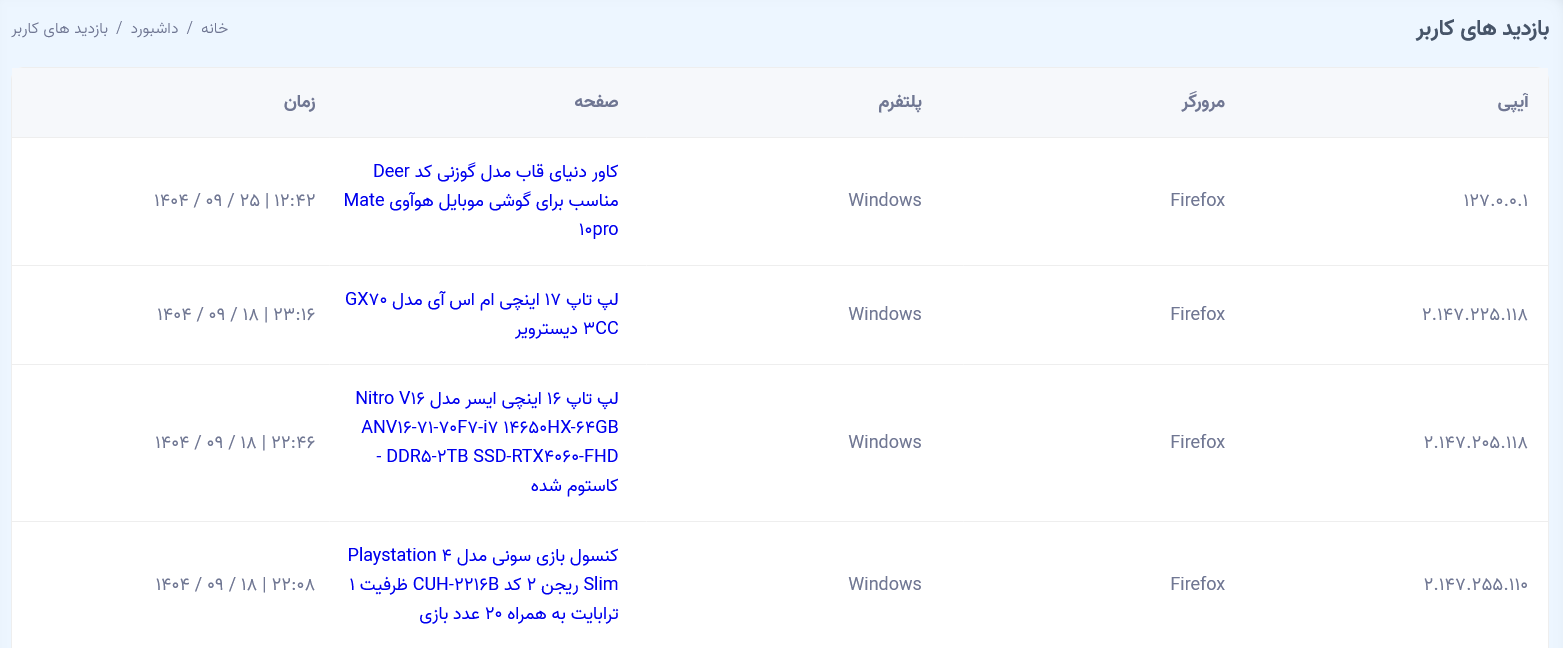The width and height of the screenshot is (1563, 648).
Task: Select the visit time 22:08 cell
Action: point(234,584)
